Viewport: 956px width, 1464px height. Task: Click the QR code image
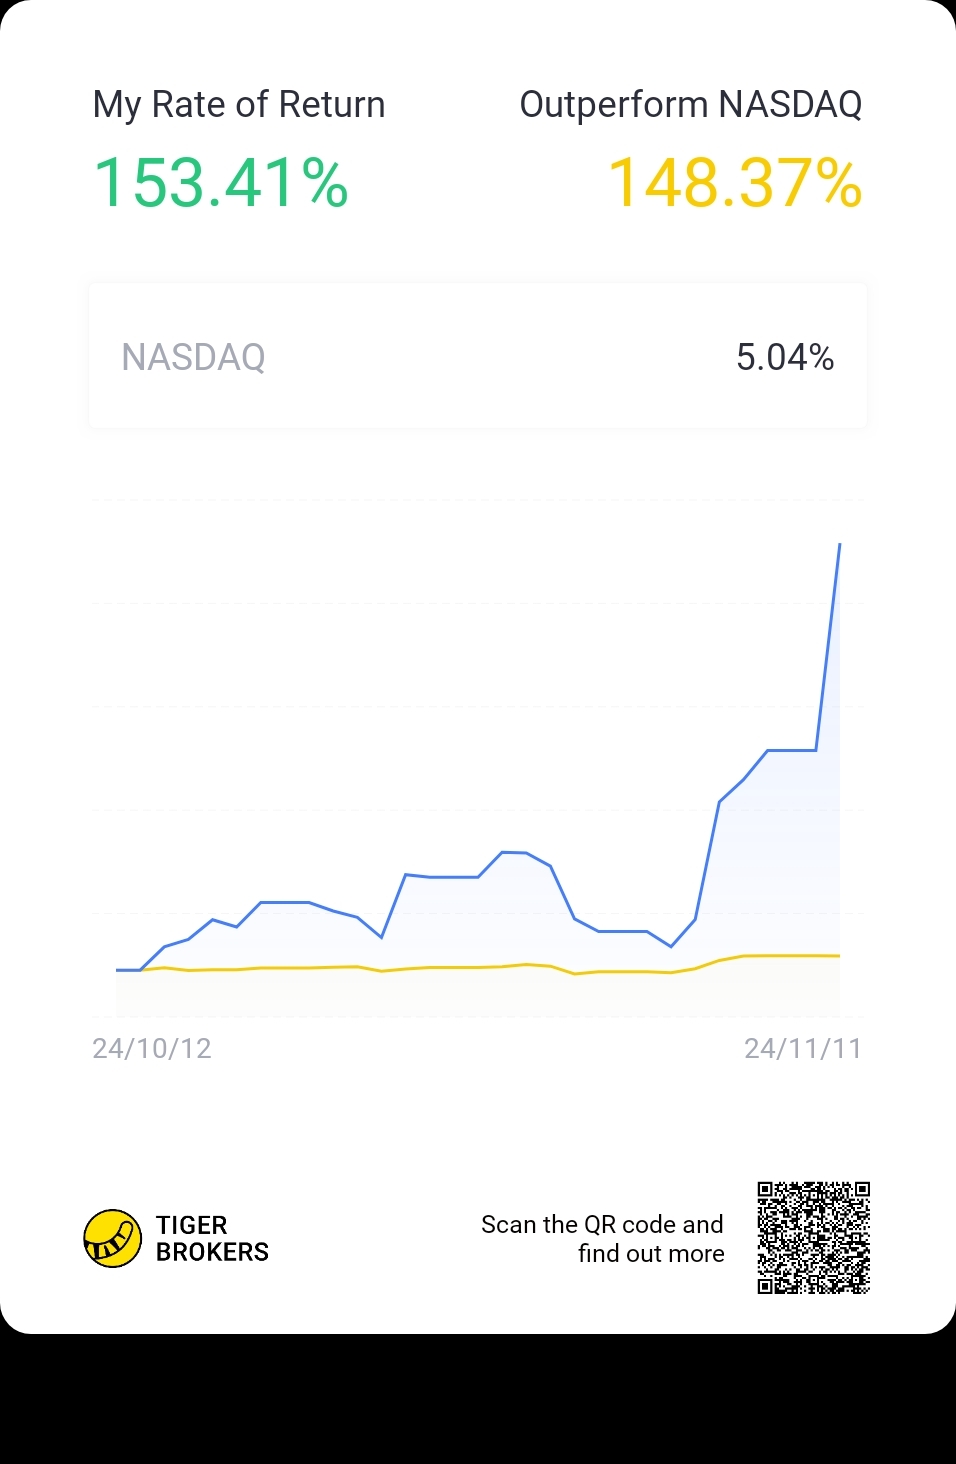click(x=813, y=1238)
